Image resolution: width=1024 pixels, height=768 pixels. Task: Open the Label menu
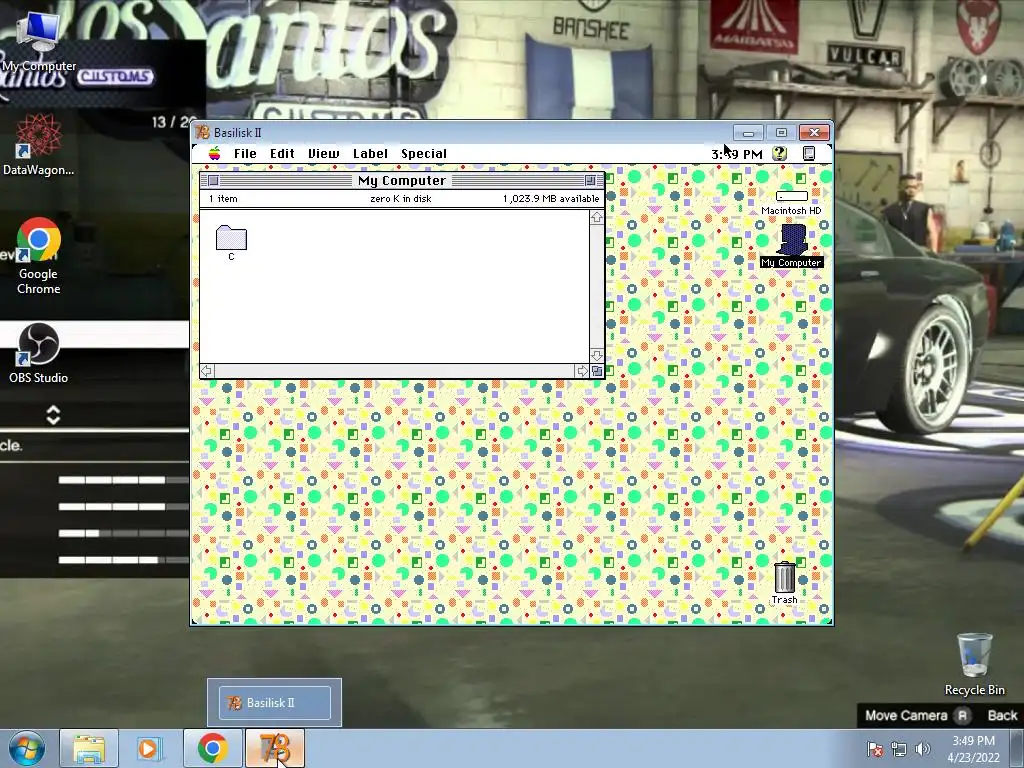tap(370, 153)
